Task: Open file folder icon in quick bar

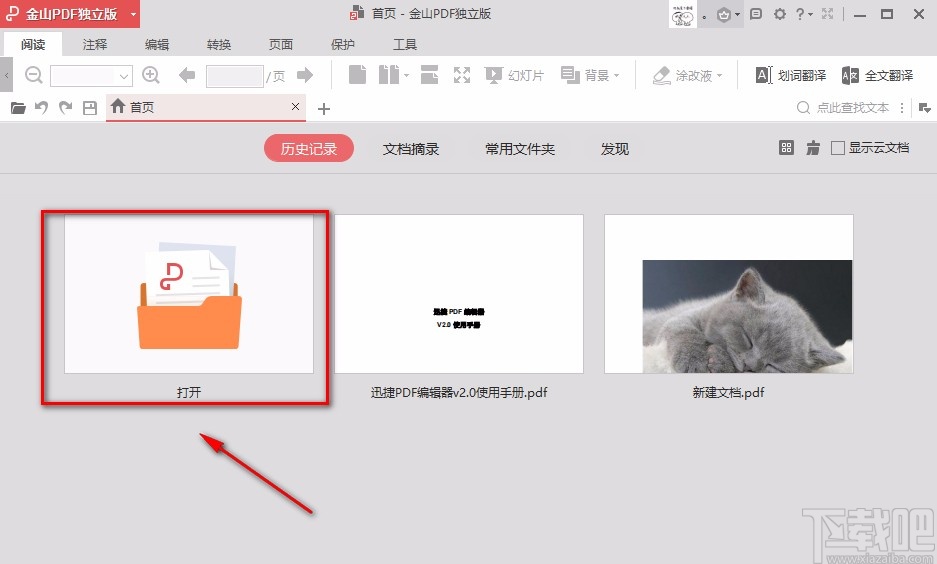Action: tap(19, 108)
